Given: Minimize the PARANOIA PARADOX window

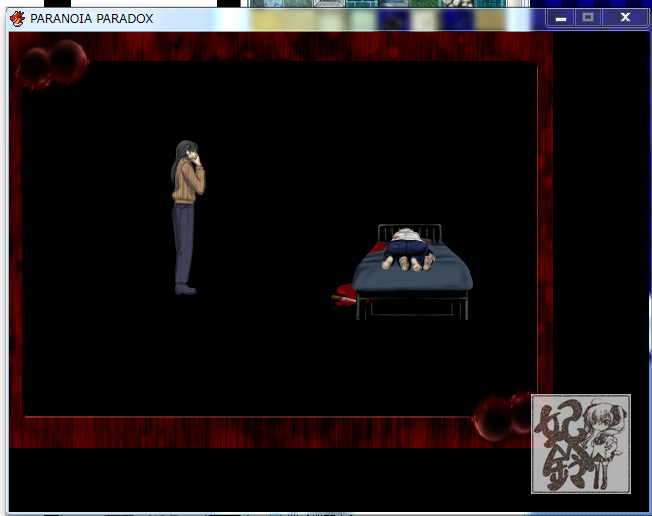Looking at the screenshot, I should 561,18.
